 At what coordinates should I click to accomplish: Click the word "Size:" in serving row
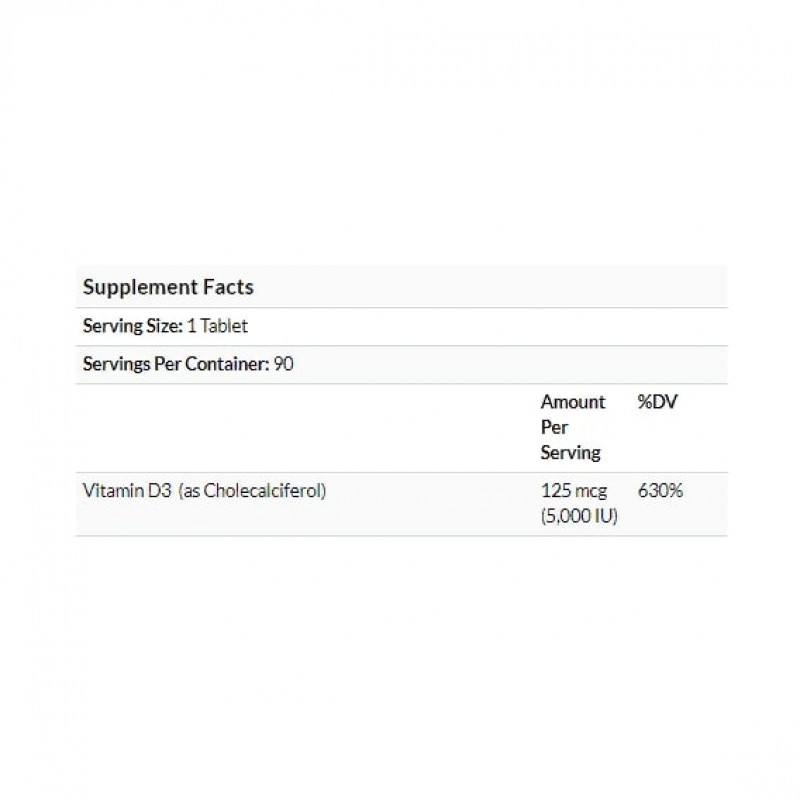click(x=163, y=326)
